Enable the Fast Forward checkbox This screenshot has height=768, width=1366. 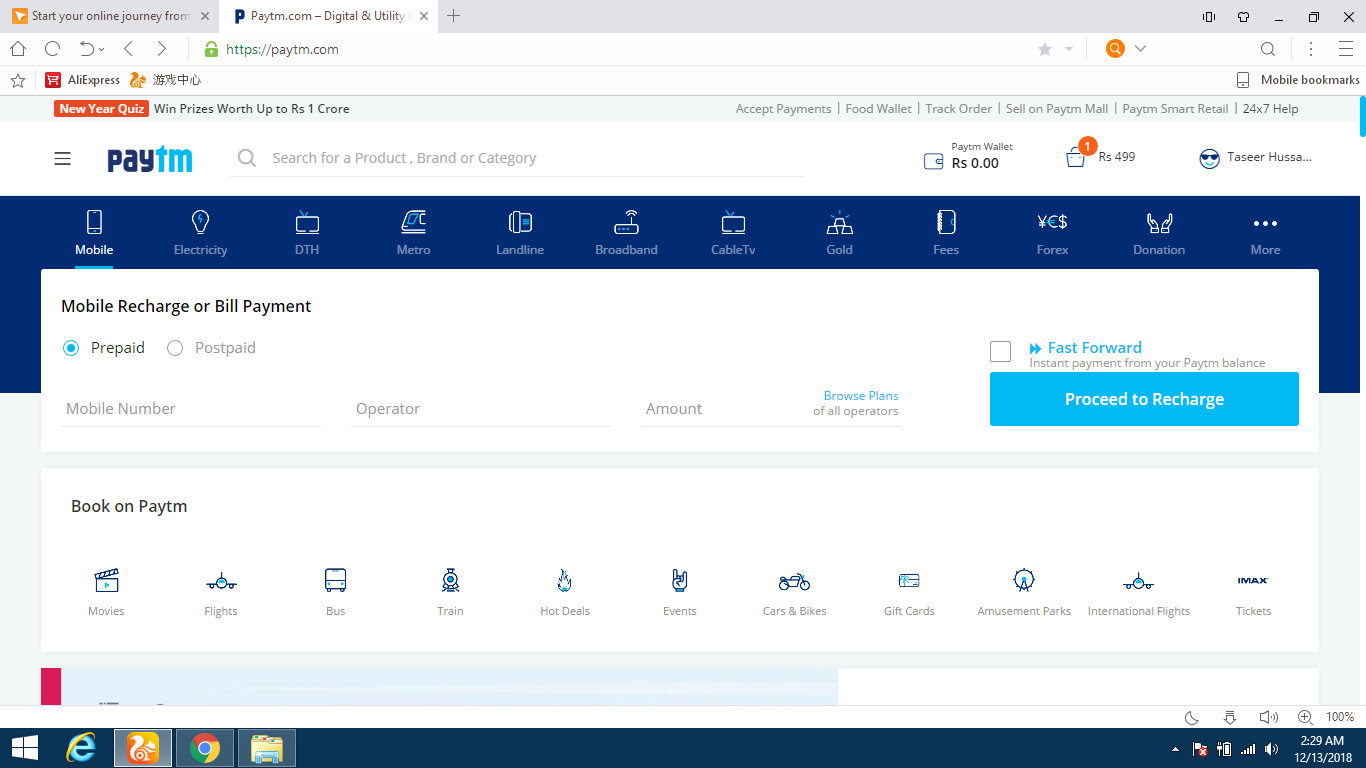pos(1000,351)
